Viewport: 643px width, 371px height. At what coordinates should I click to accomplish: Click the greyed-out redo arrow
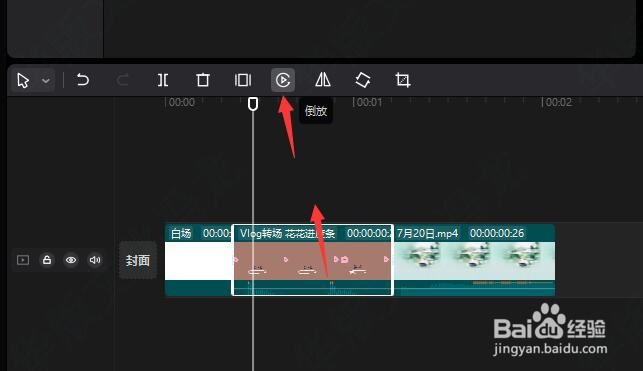click(123, 80)
